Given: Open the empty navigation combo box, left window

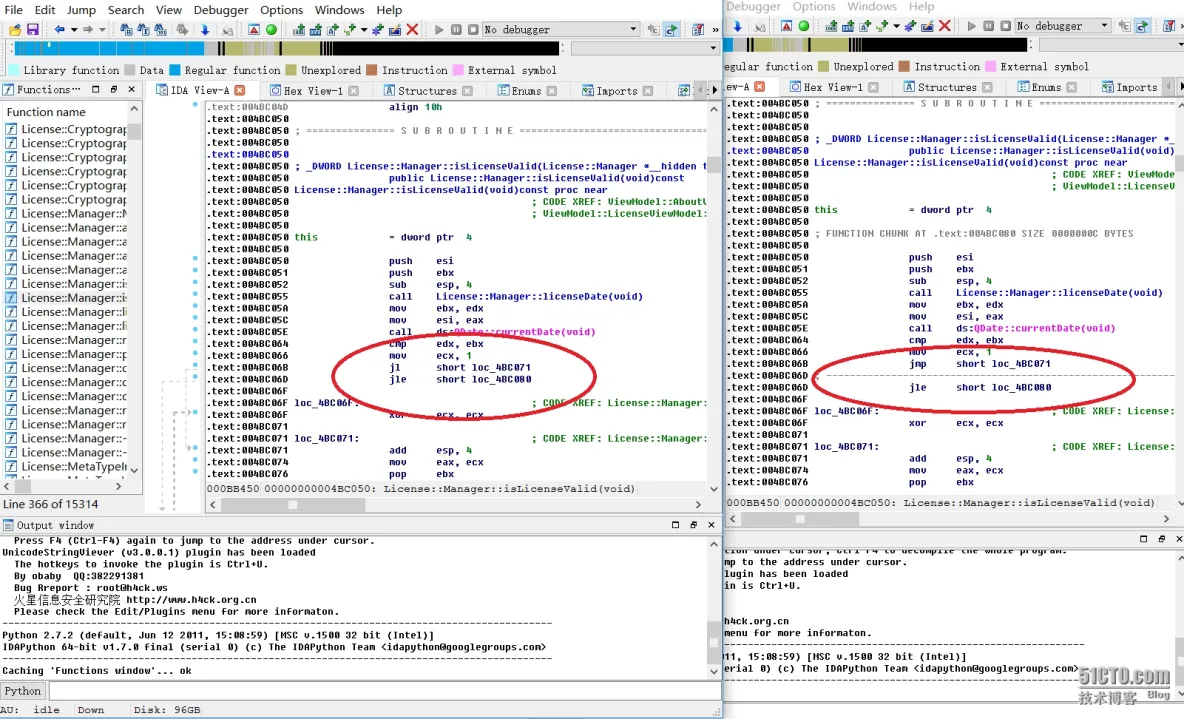Looking at the screenshot, I should 644,48.
